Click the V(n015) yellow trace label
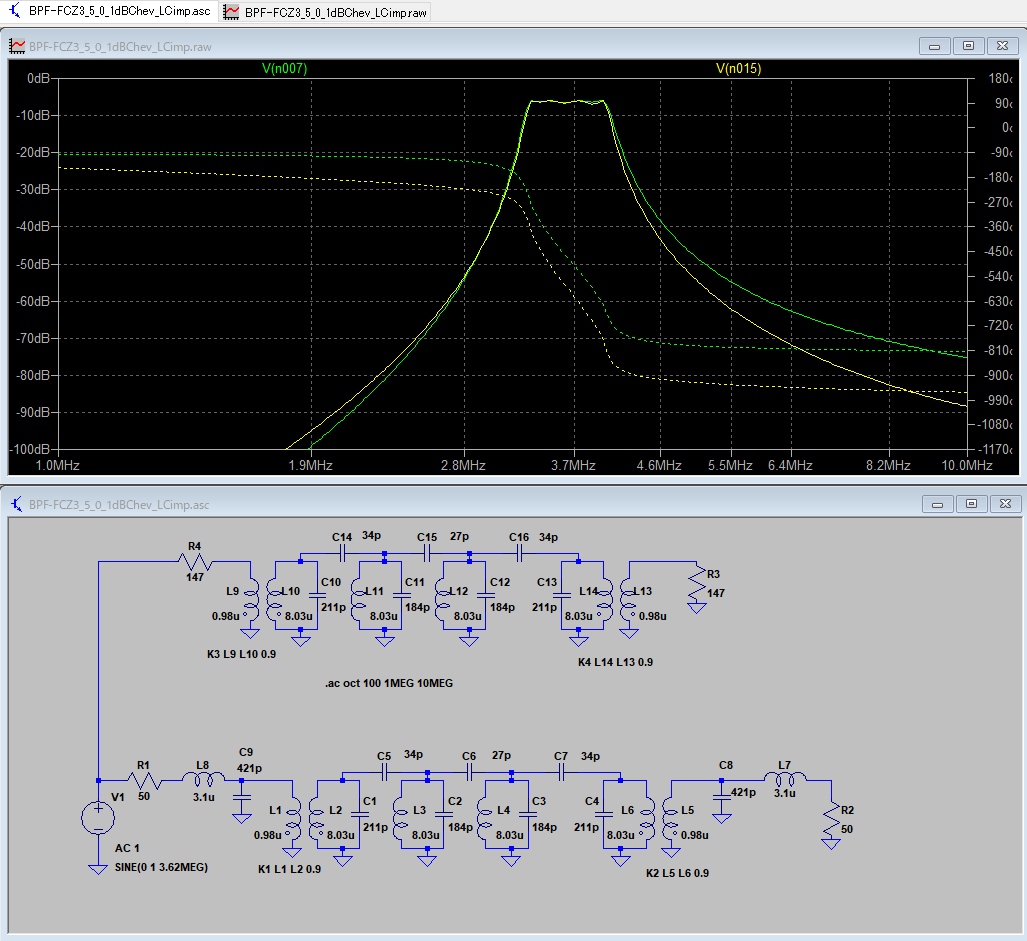Screen dimensions: 1027x941 738,68
